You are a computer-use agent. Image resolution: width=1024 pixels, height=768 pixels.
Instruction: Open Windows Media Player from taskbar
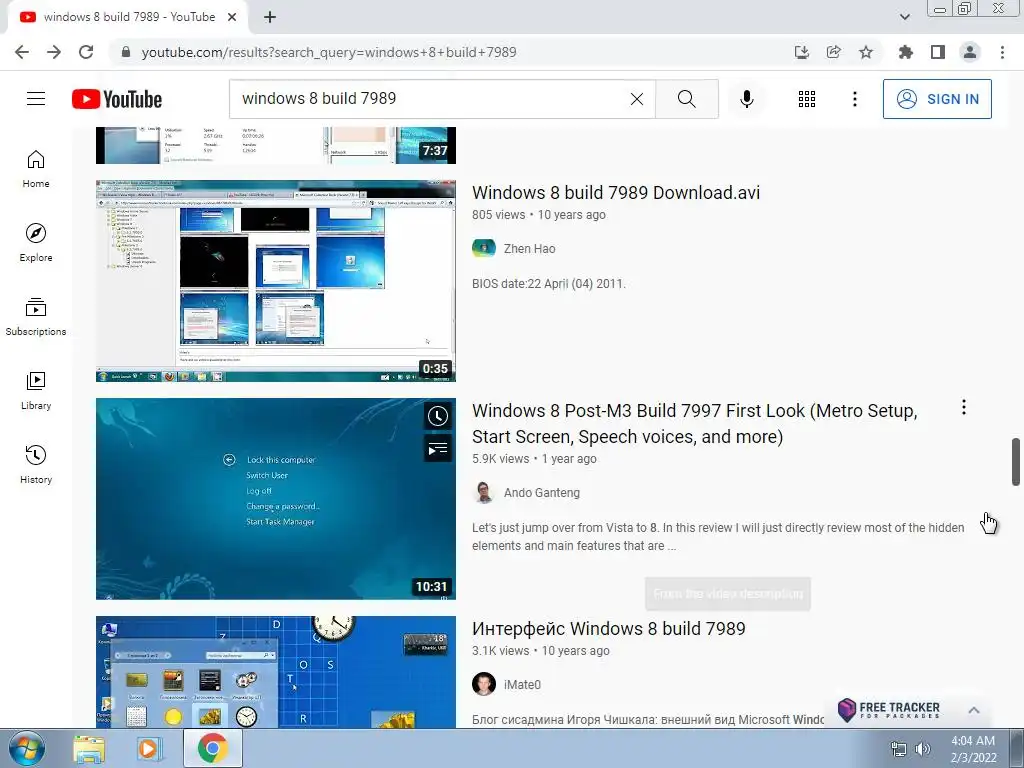click(150, 748)
